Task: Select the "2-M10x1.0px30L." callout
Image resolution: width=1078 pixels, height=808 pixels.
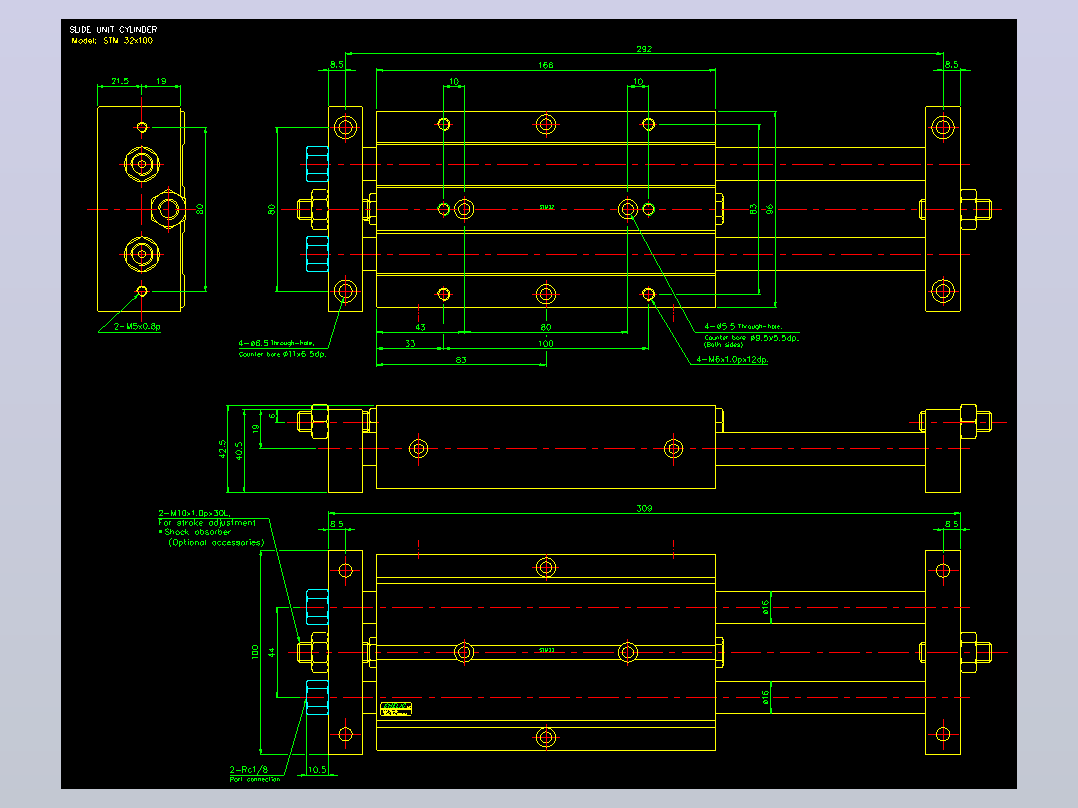Action: (x=195, y=513)
